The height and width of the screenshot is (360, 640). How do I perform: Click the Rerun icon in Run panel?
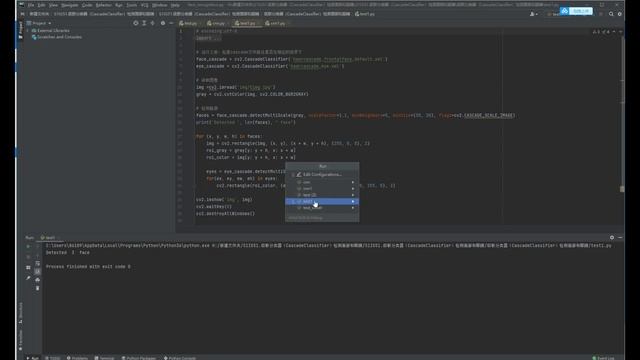click(x=28, y=246)
